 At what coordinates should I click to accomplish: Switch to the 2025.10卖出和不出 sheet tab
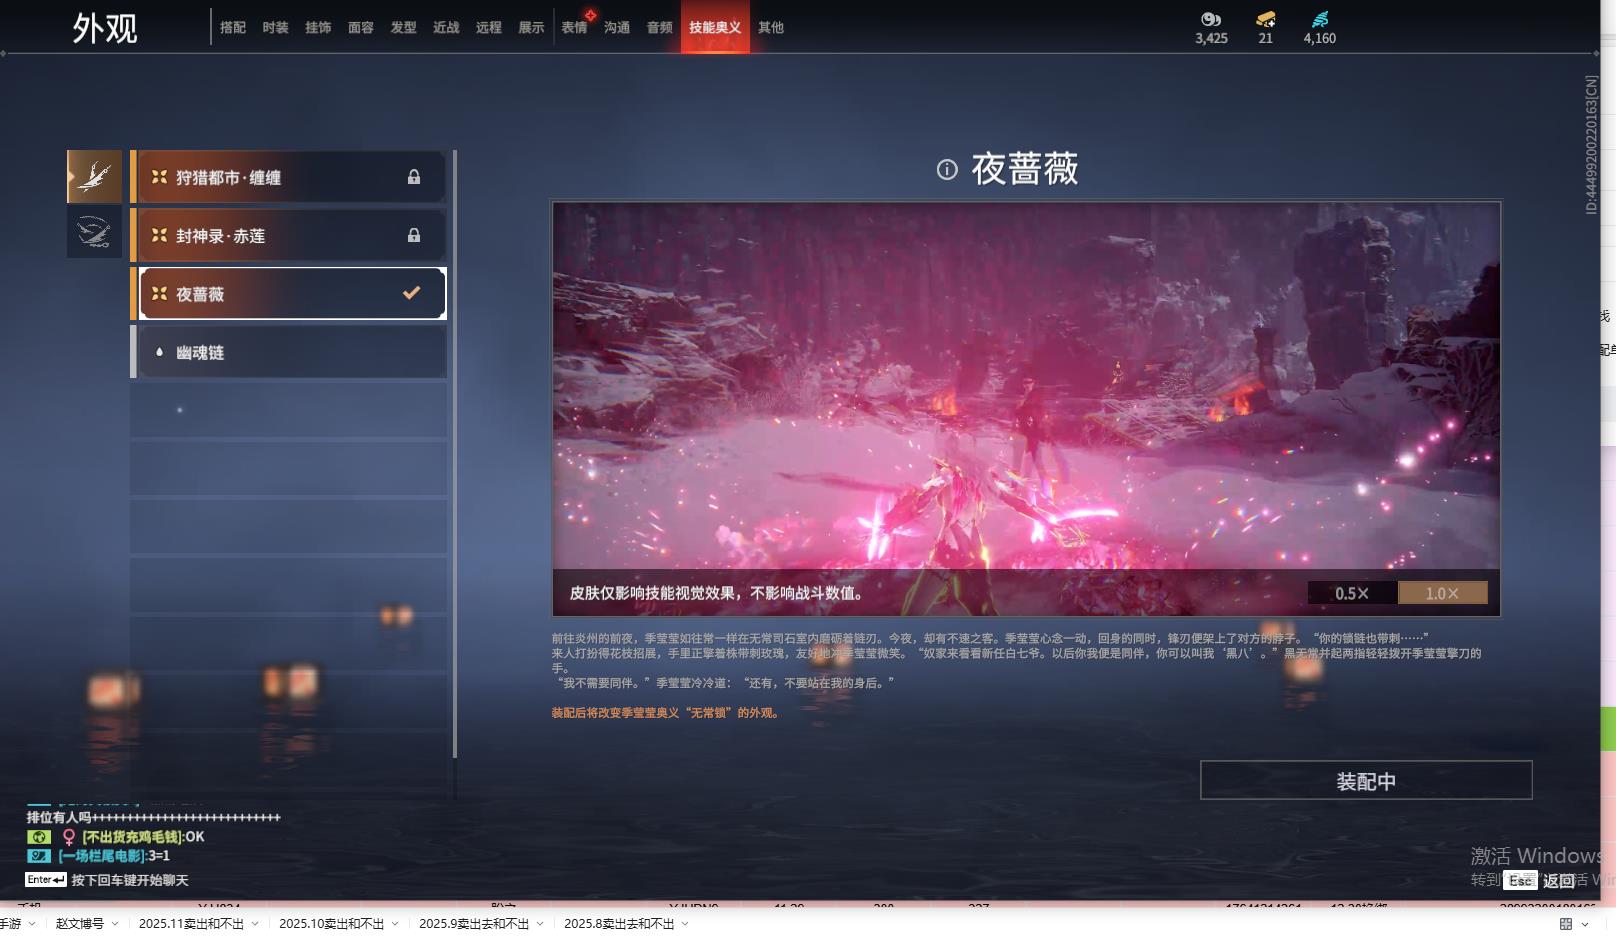331,924
